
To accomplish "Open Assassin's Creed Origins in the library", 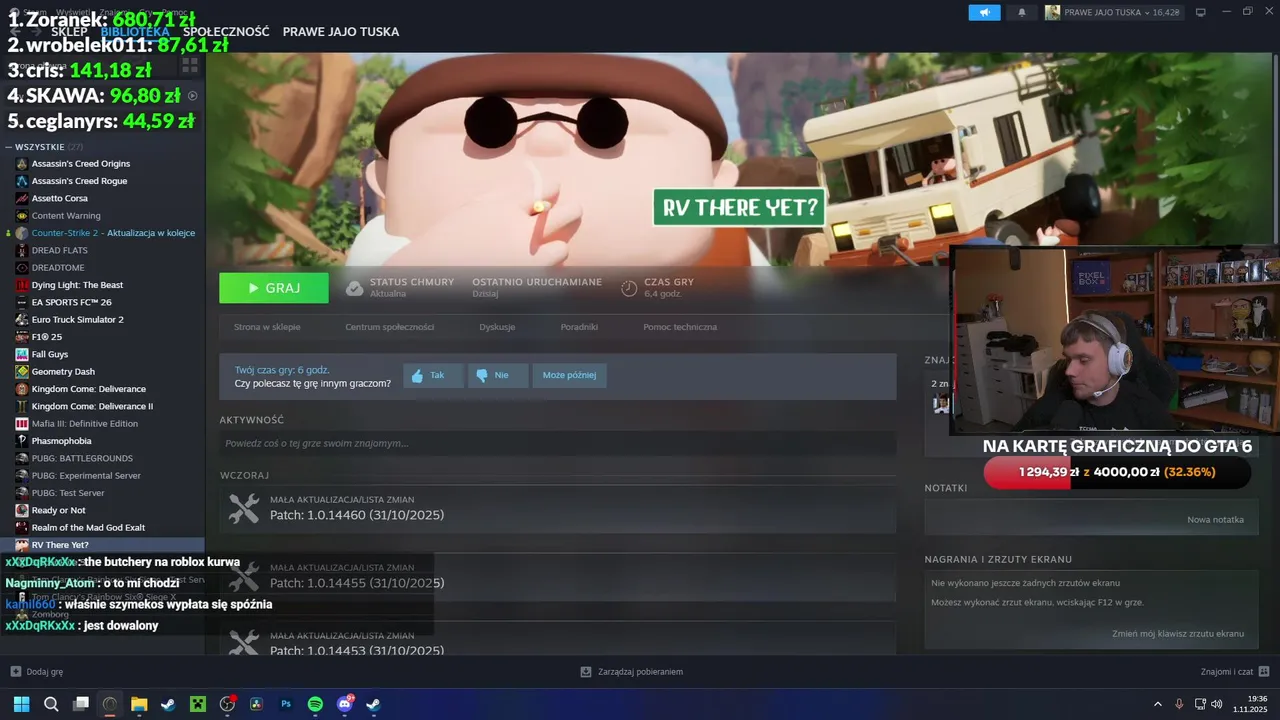I will (80, 163).
